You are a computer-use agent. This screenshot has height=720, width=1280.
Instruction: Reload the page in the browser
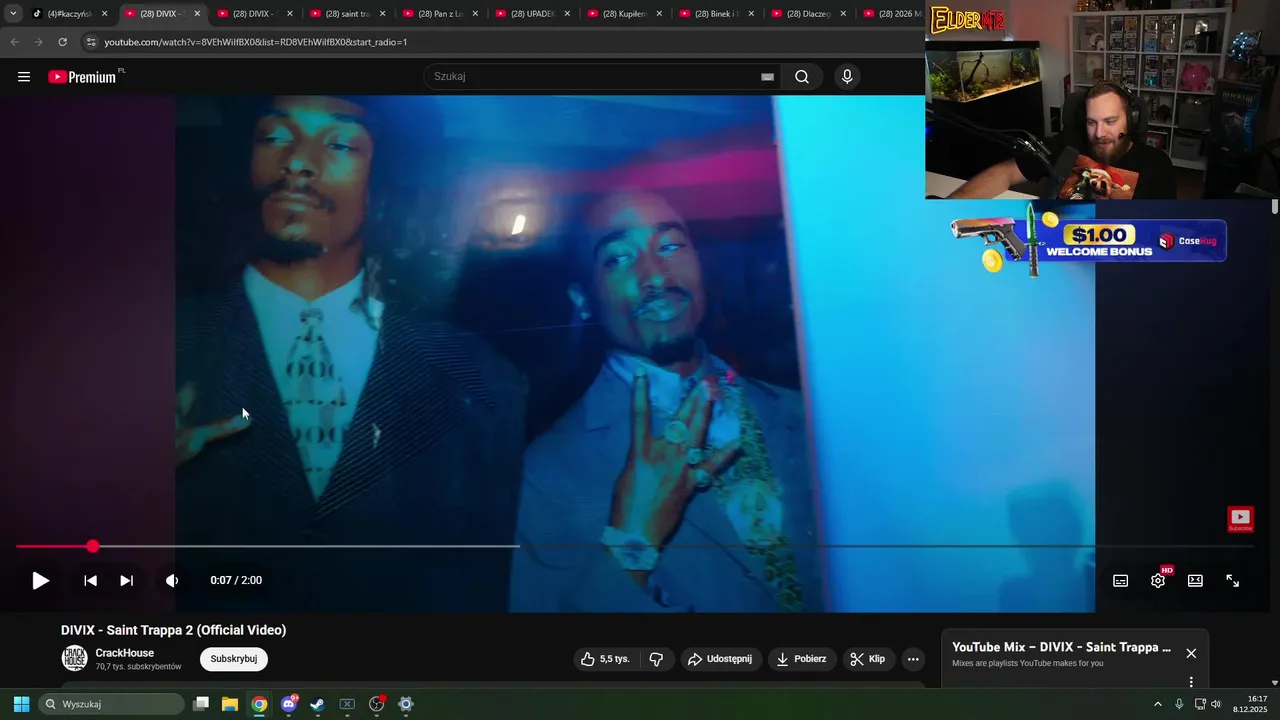(x=62, y=42)
